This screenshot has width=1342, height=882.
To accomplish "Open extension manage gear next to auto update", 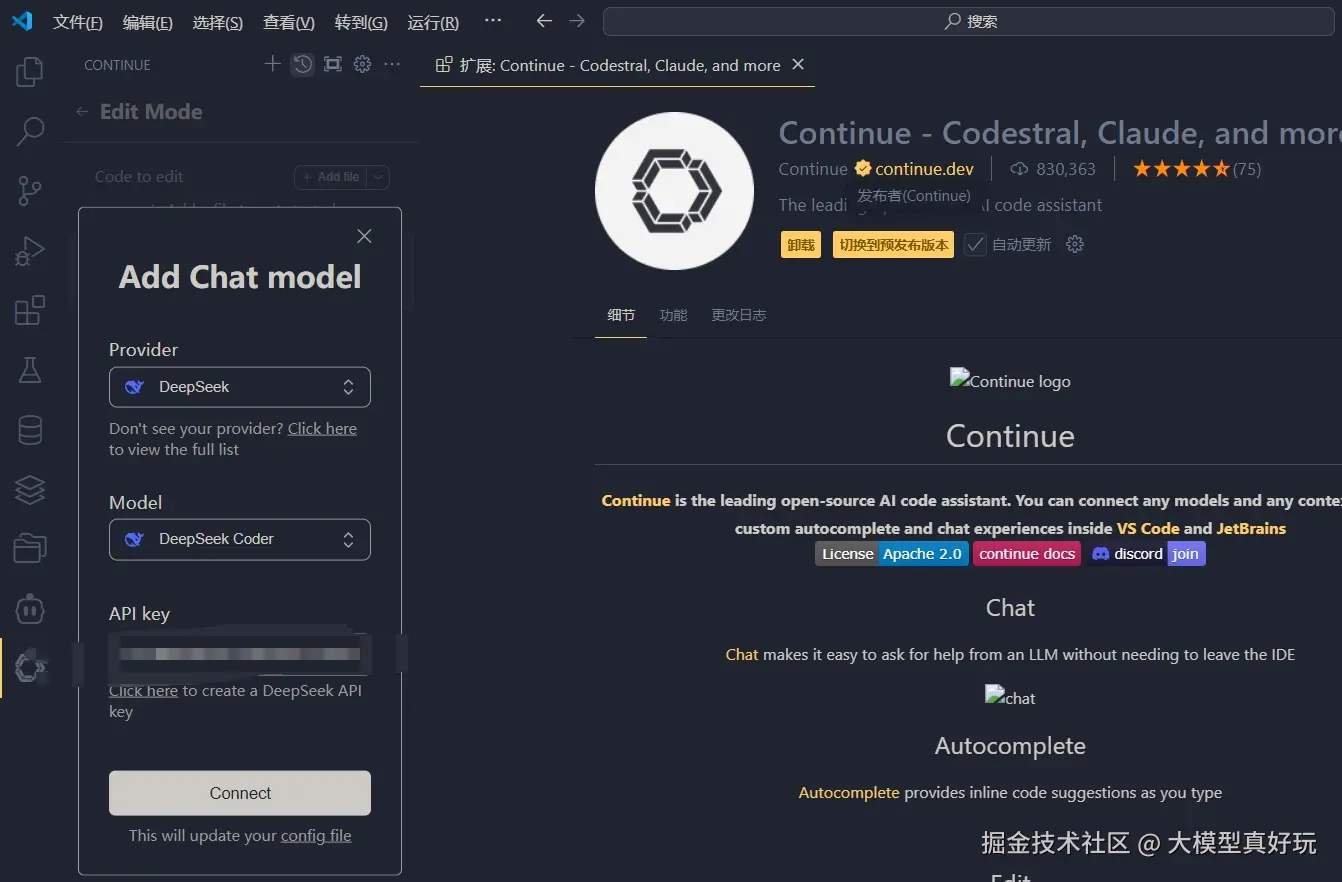I will click(x=1075, y=244).
